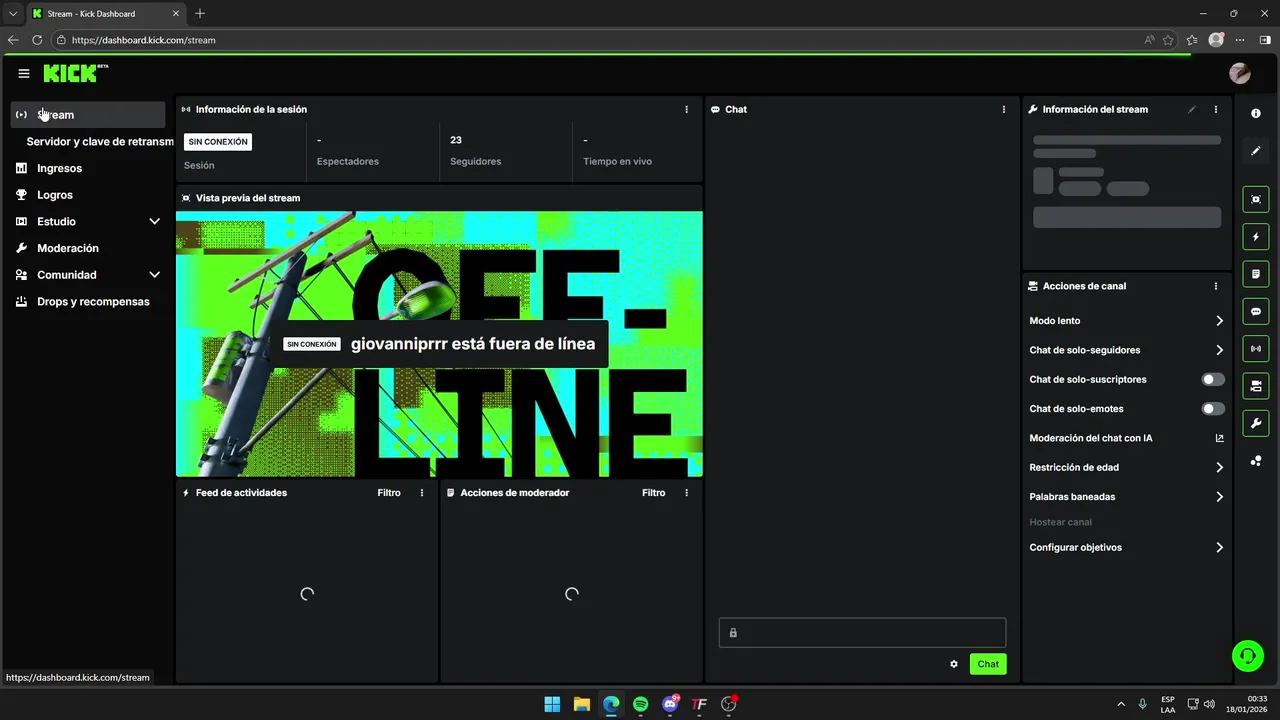Click the SIN CONEXIÓN session badge
The height and width of the screenshot is (720, 1280).
click(x=218, y=142)
